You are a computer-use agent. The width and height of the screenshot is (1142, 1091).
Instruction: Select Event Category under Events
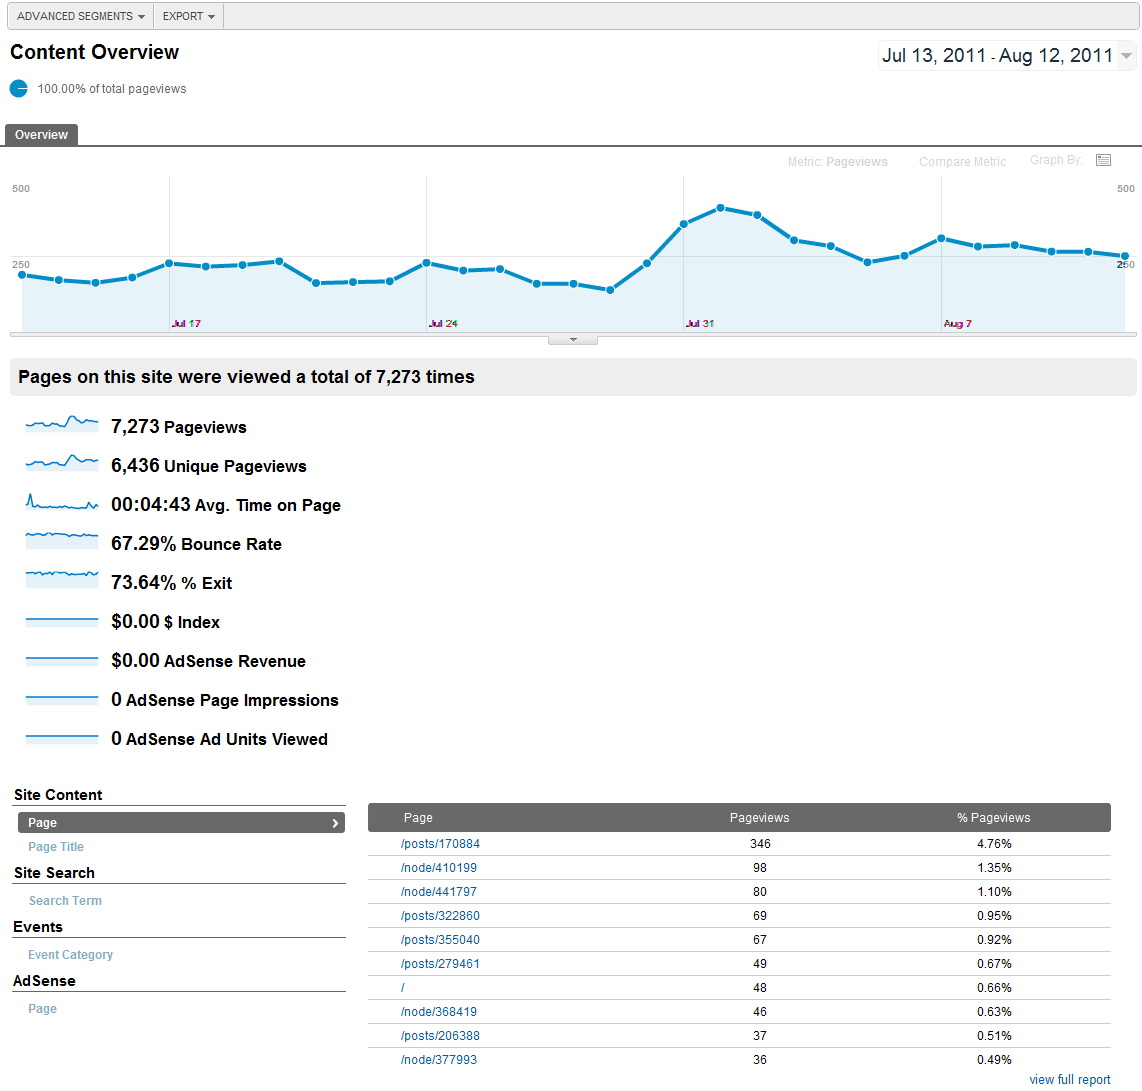(71, 954)
